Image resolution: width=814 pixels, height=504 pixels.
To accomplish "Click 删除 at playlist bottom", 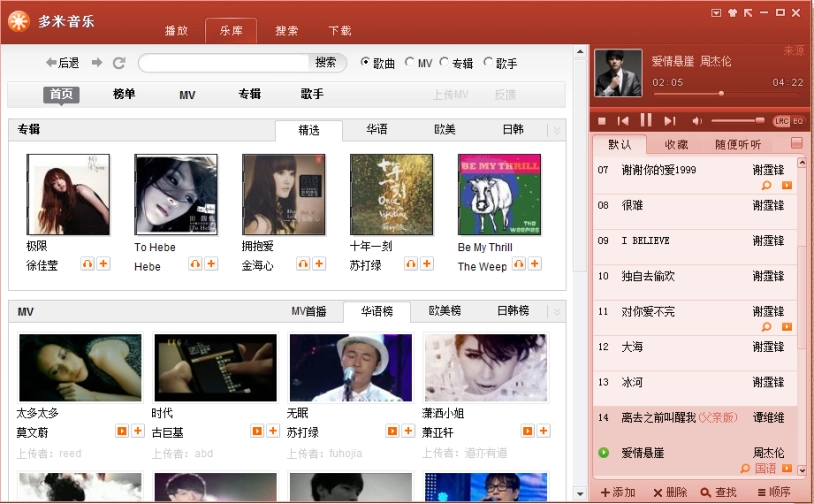I will coord(670,492).
